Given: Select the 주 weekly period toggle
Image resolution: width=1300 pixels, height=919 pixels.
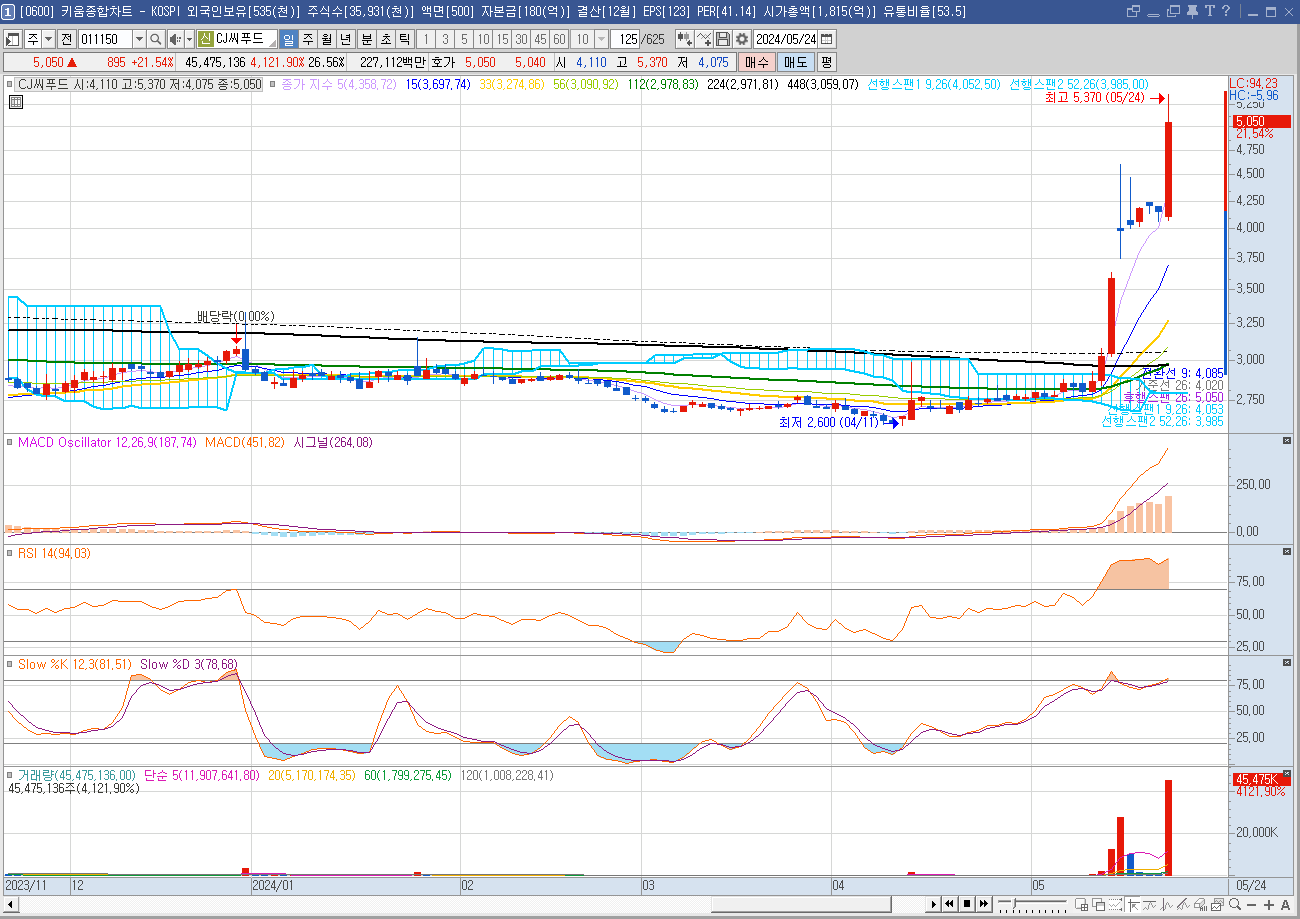Looking at the screenshot, I should (x=308, y=39).
